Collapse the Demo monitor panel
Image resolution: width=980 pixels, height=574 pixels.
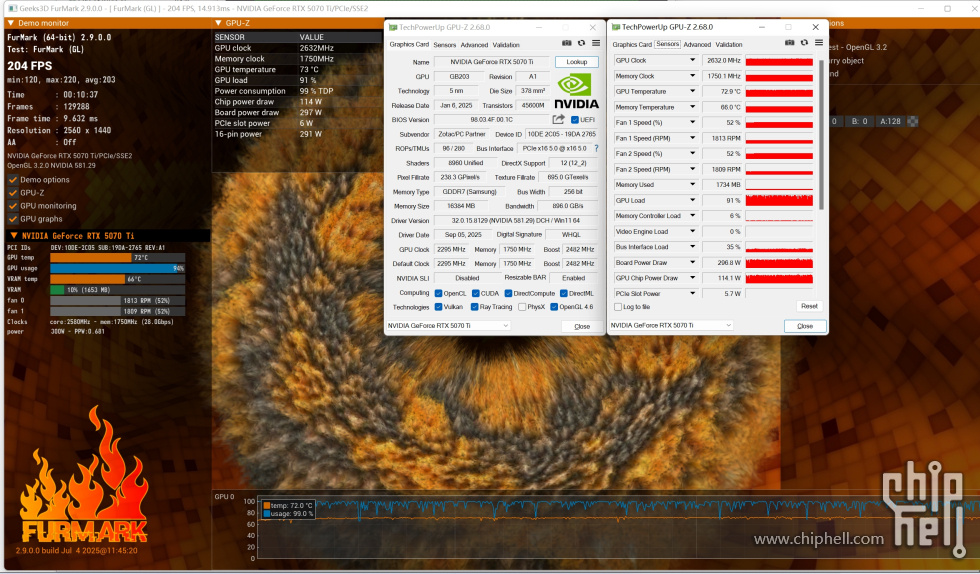pyautogui.click(x=11, y=23)
